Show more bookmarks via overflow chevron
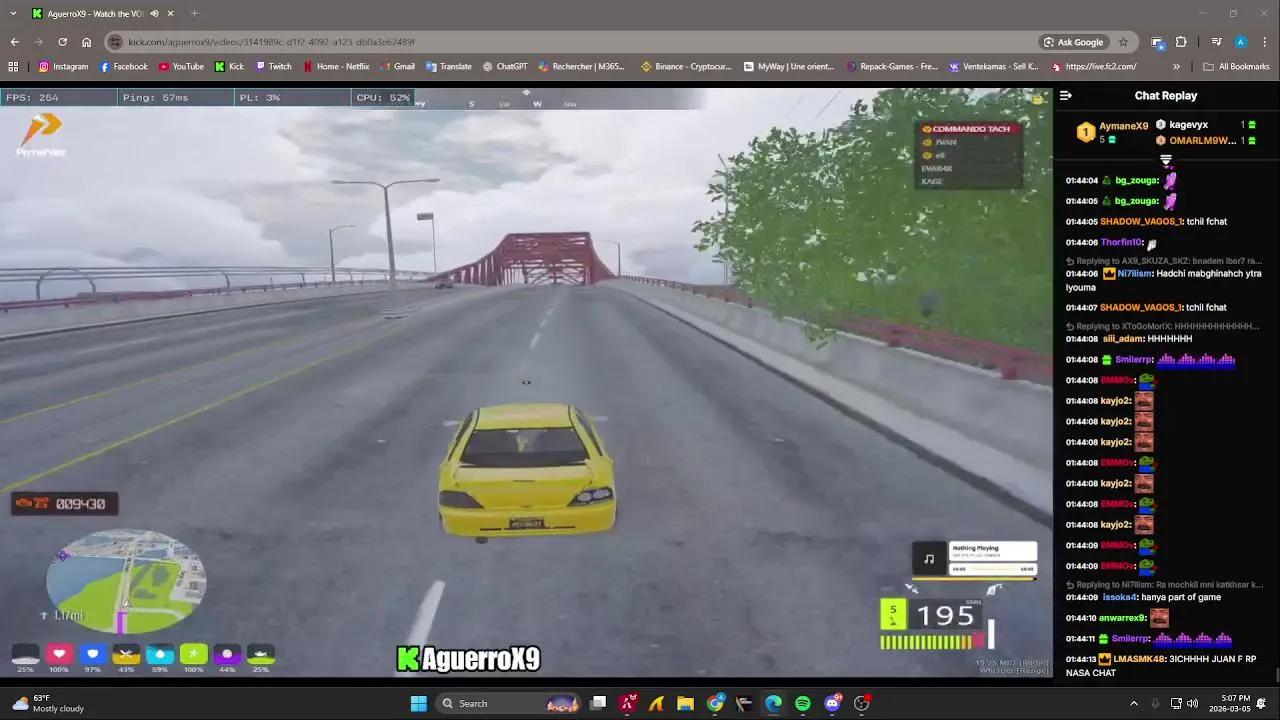1280x720 pixels. [x=1176, y=67]
